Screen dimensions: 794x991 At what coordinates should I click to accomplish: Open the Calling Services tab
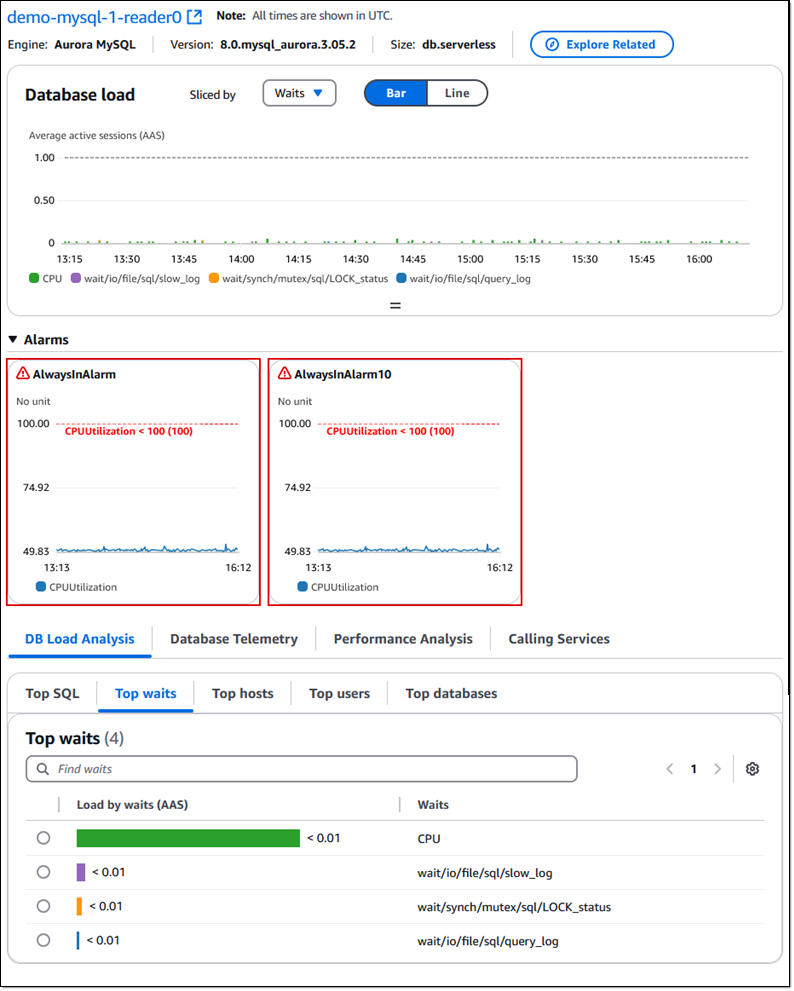coord(559,639)
